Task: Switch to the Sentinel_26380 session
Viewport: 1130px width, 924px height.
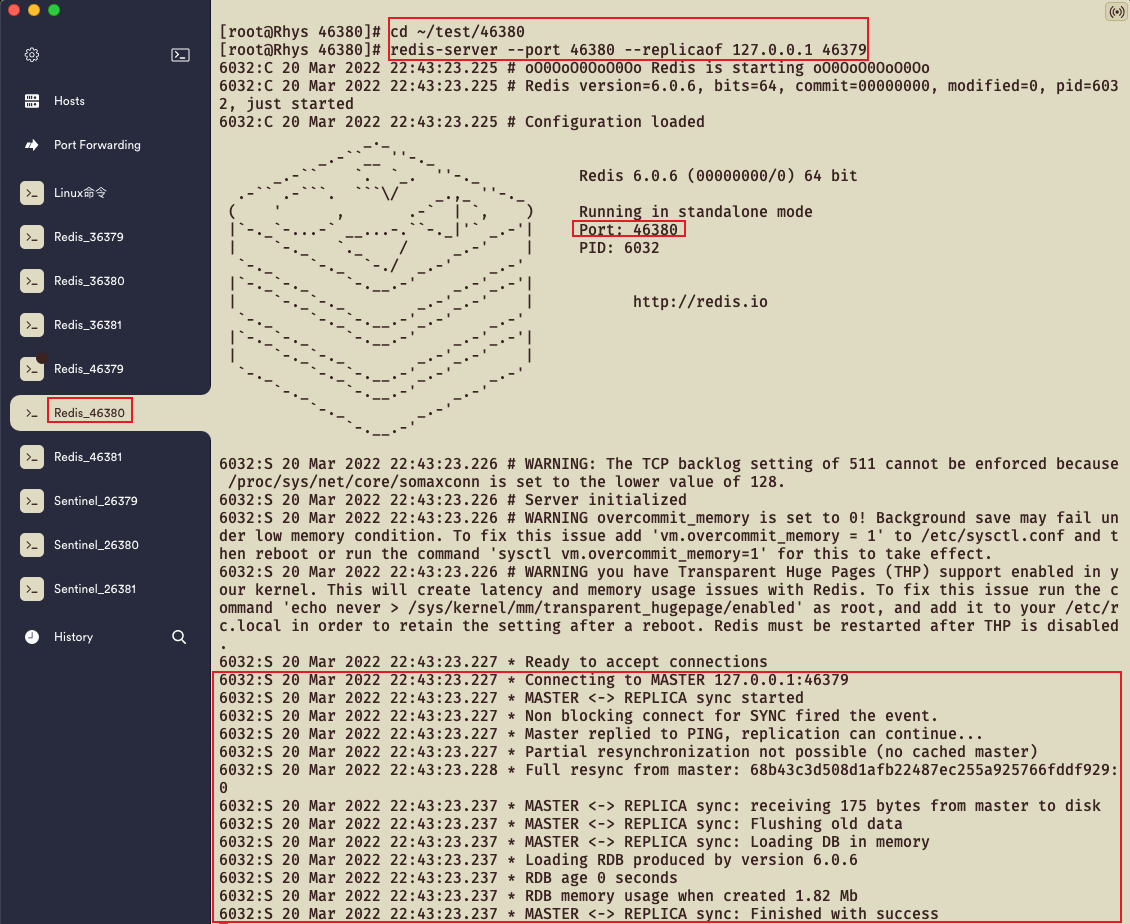Action: point(96,545)
